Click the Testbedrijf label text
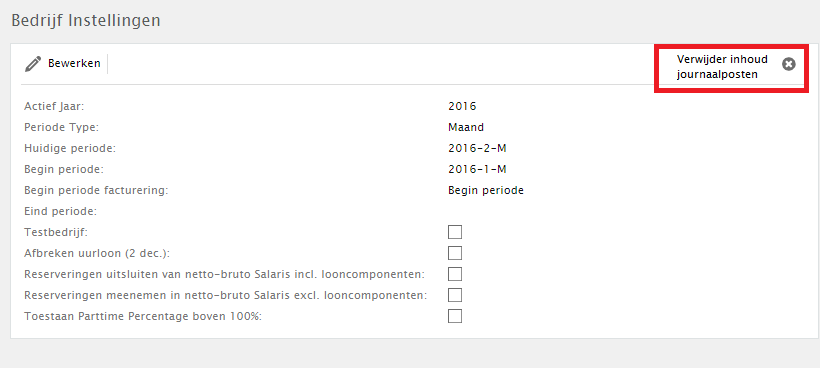 pos(56,232)
